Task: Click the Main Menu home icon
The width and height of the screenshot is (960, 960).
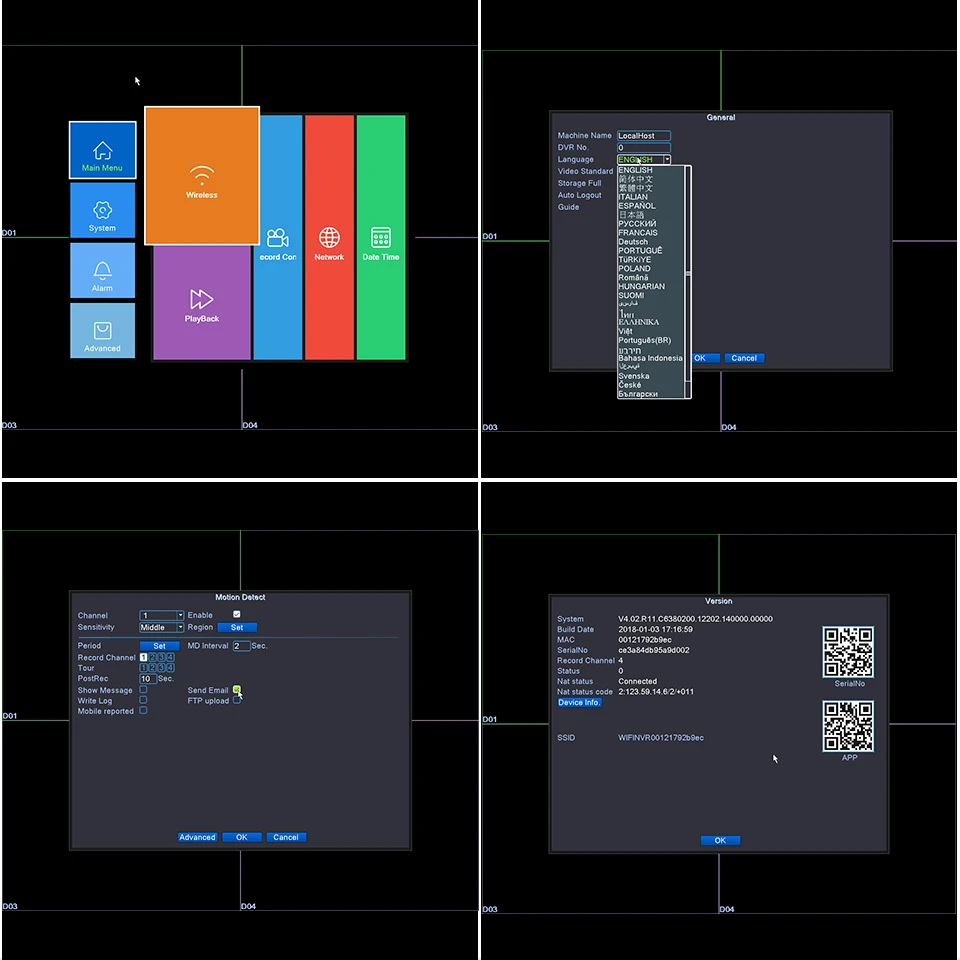Action: (x=102, y=150)
